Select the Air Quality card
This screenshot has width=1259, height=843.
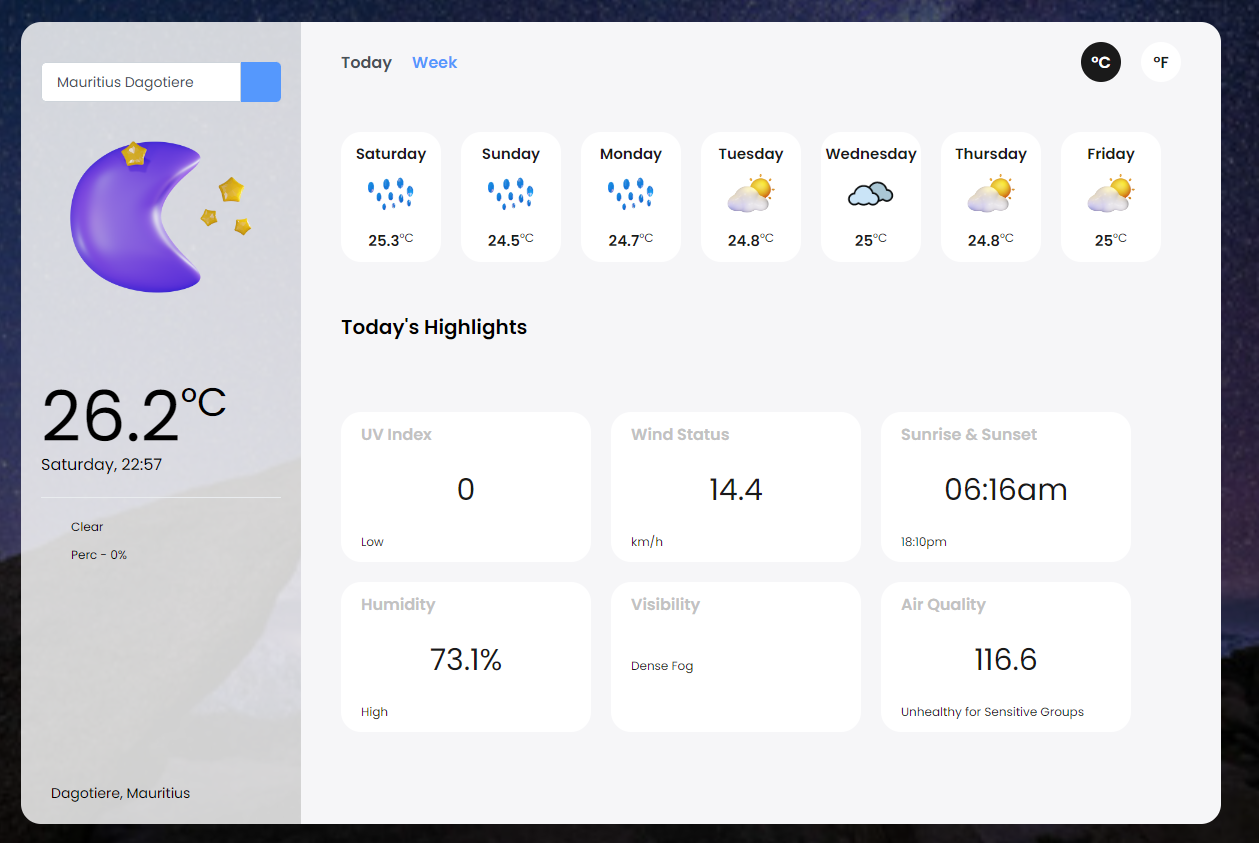click(1005, 657)
